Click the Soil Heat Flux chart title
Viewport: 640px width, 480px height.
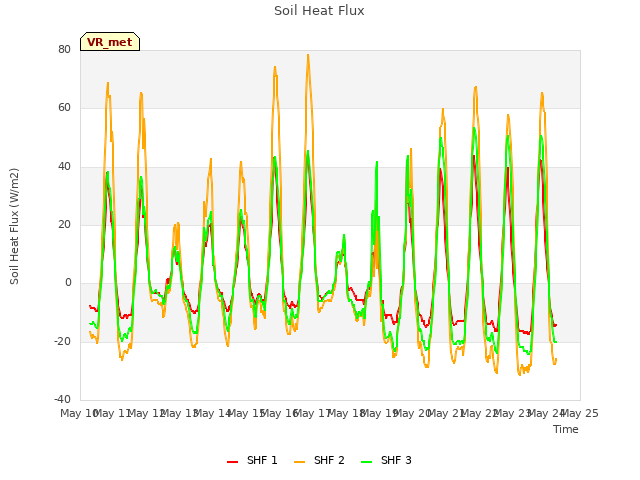click(319, 11)
